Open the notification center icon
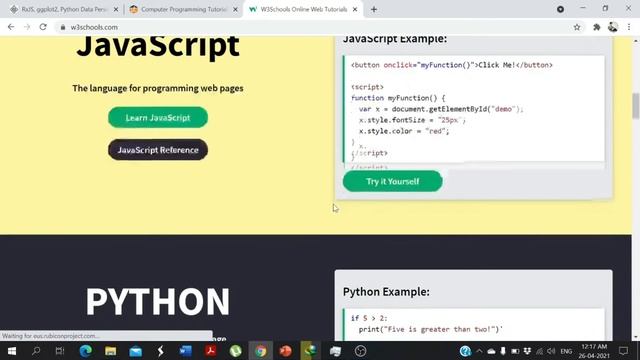 point(623,351)
